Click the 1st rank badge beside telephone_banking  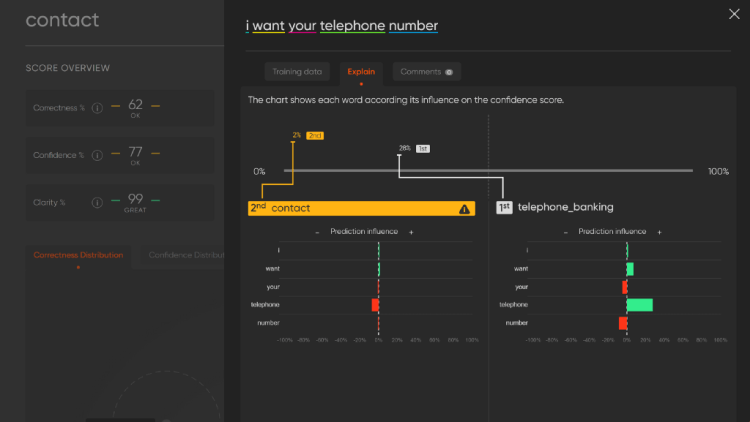click(x=504, y=207)
